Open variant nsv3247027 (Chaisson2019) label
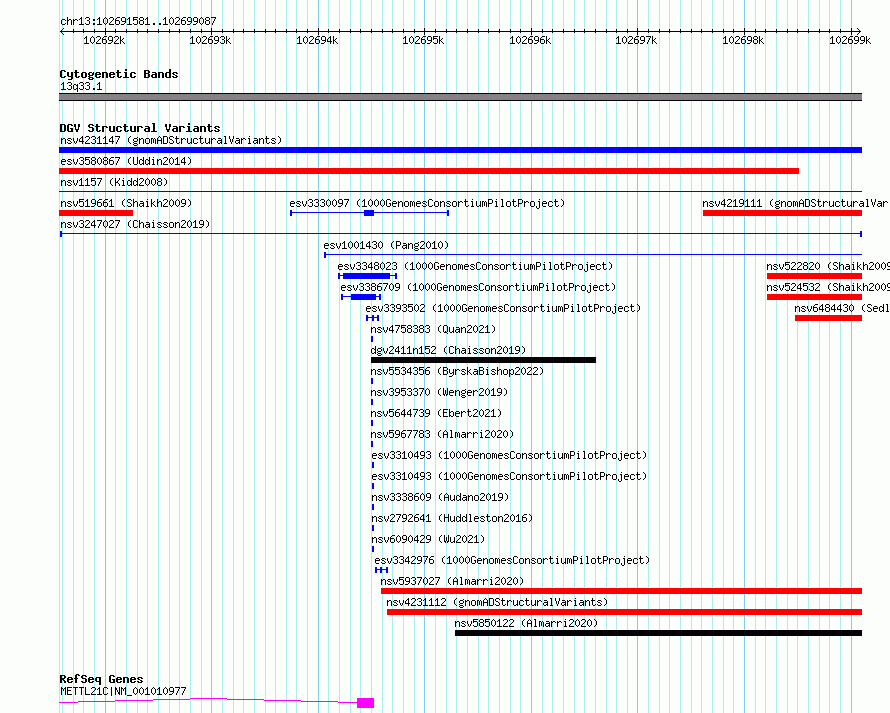890x713 pixels. click(x=135, y=224)
